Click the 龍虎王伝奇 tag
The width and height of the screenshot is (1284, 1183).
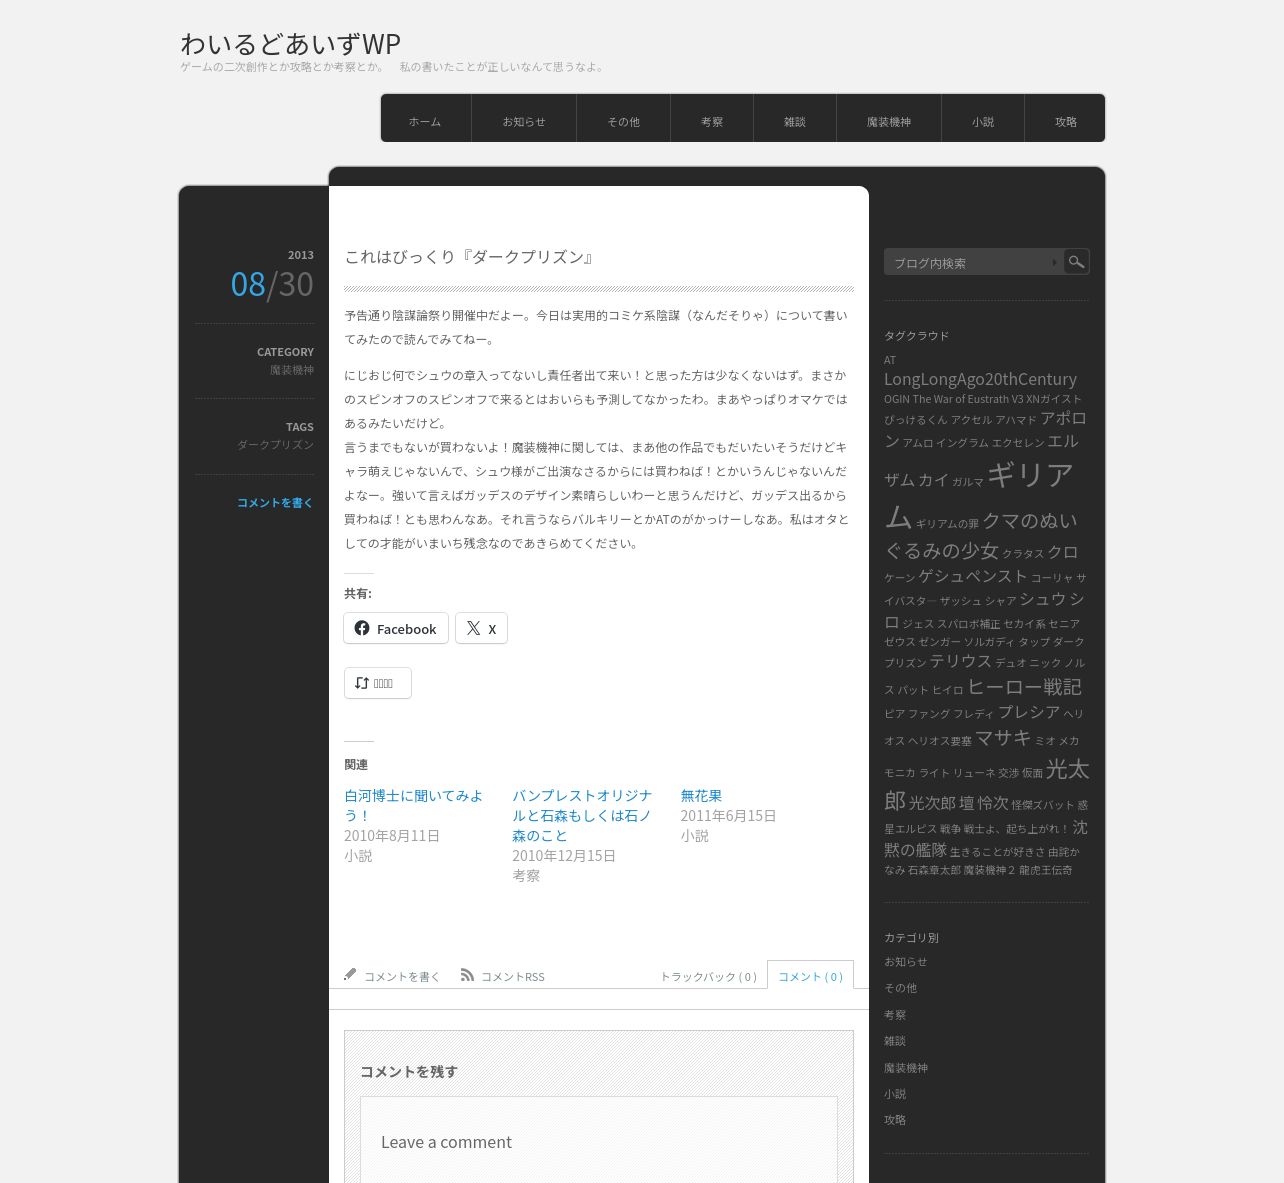[1045, 870]
